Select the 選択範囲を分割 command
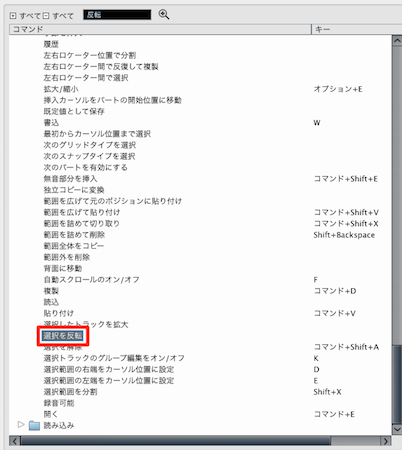Image resolution: width=402 pixels, height=450 pixels. coord(70,392)
